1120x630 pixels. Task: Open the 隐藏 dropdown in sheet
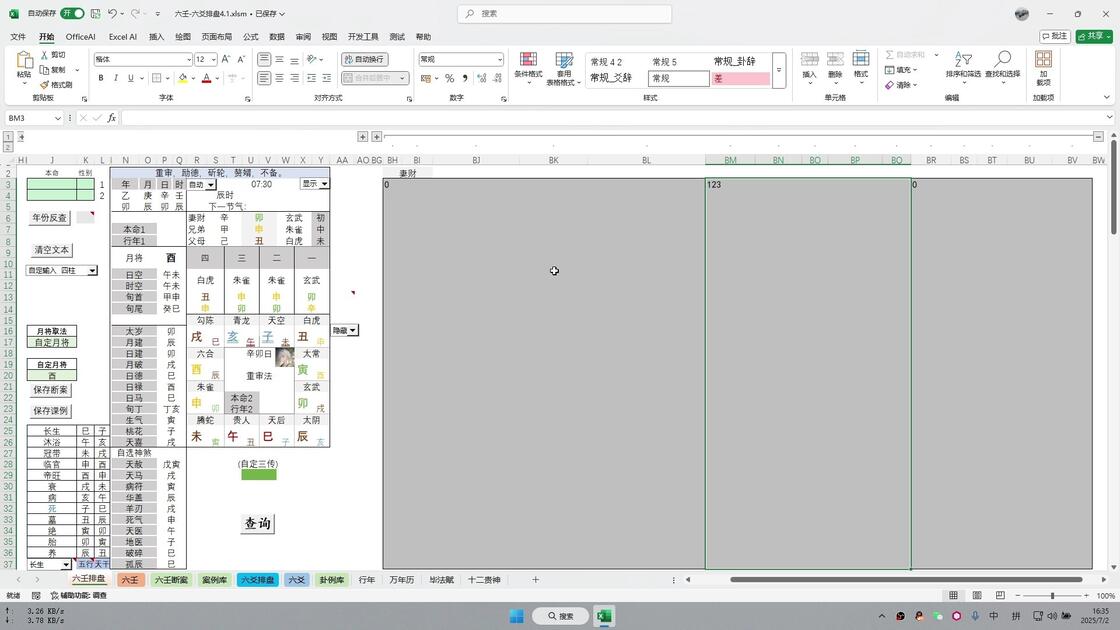point(353,330)
